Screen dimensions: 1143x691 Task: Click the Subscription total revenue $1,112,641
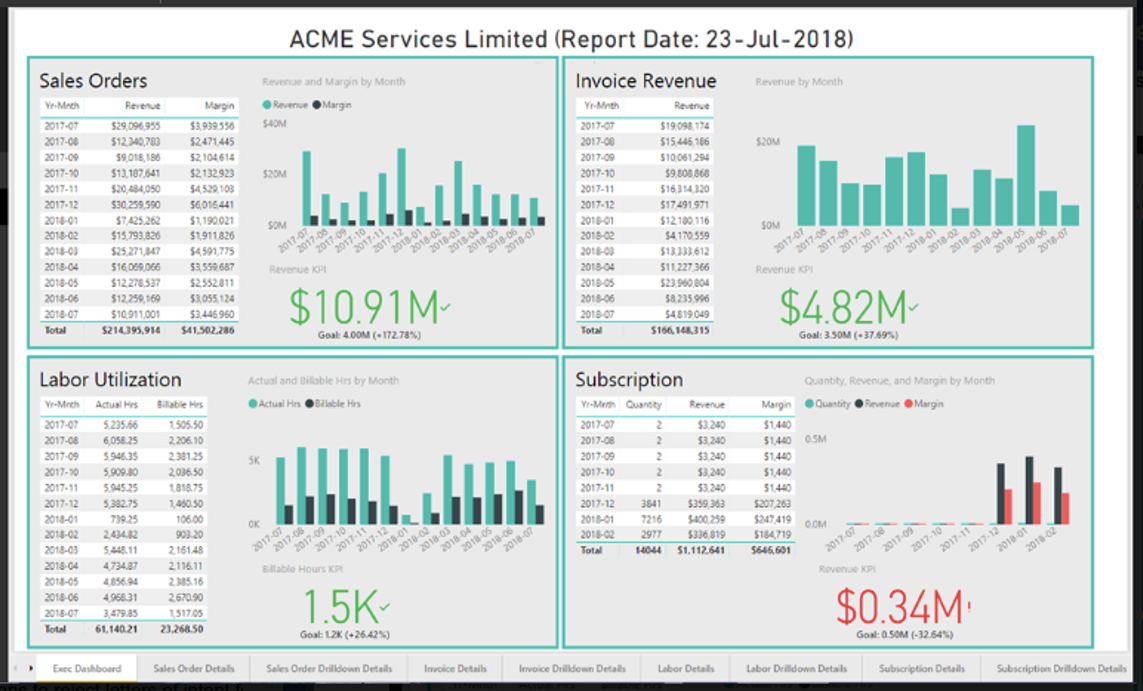pyautogui.click(x=701, y=550)
